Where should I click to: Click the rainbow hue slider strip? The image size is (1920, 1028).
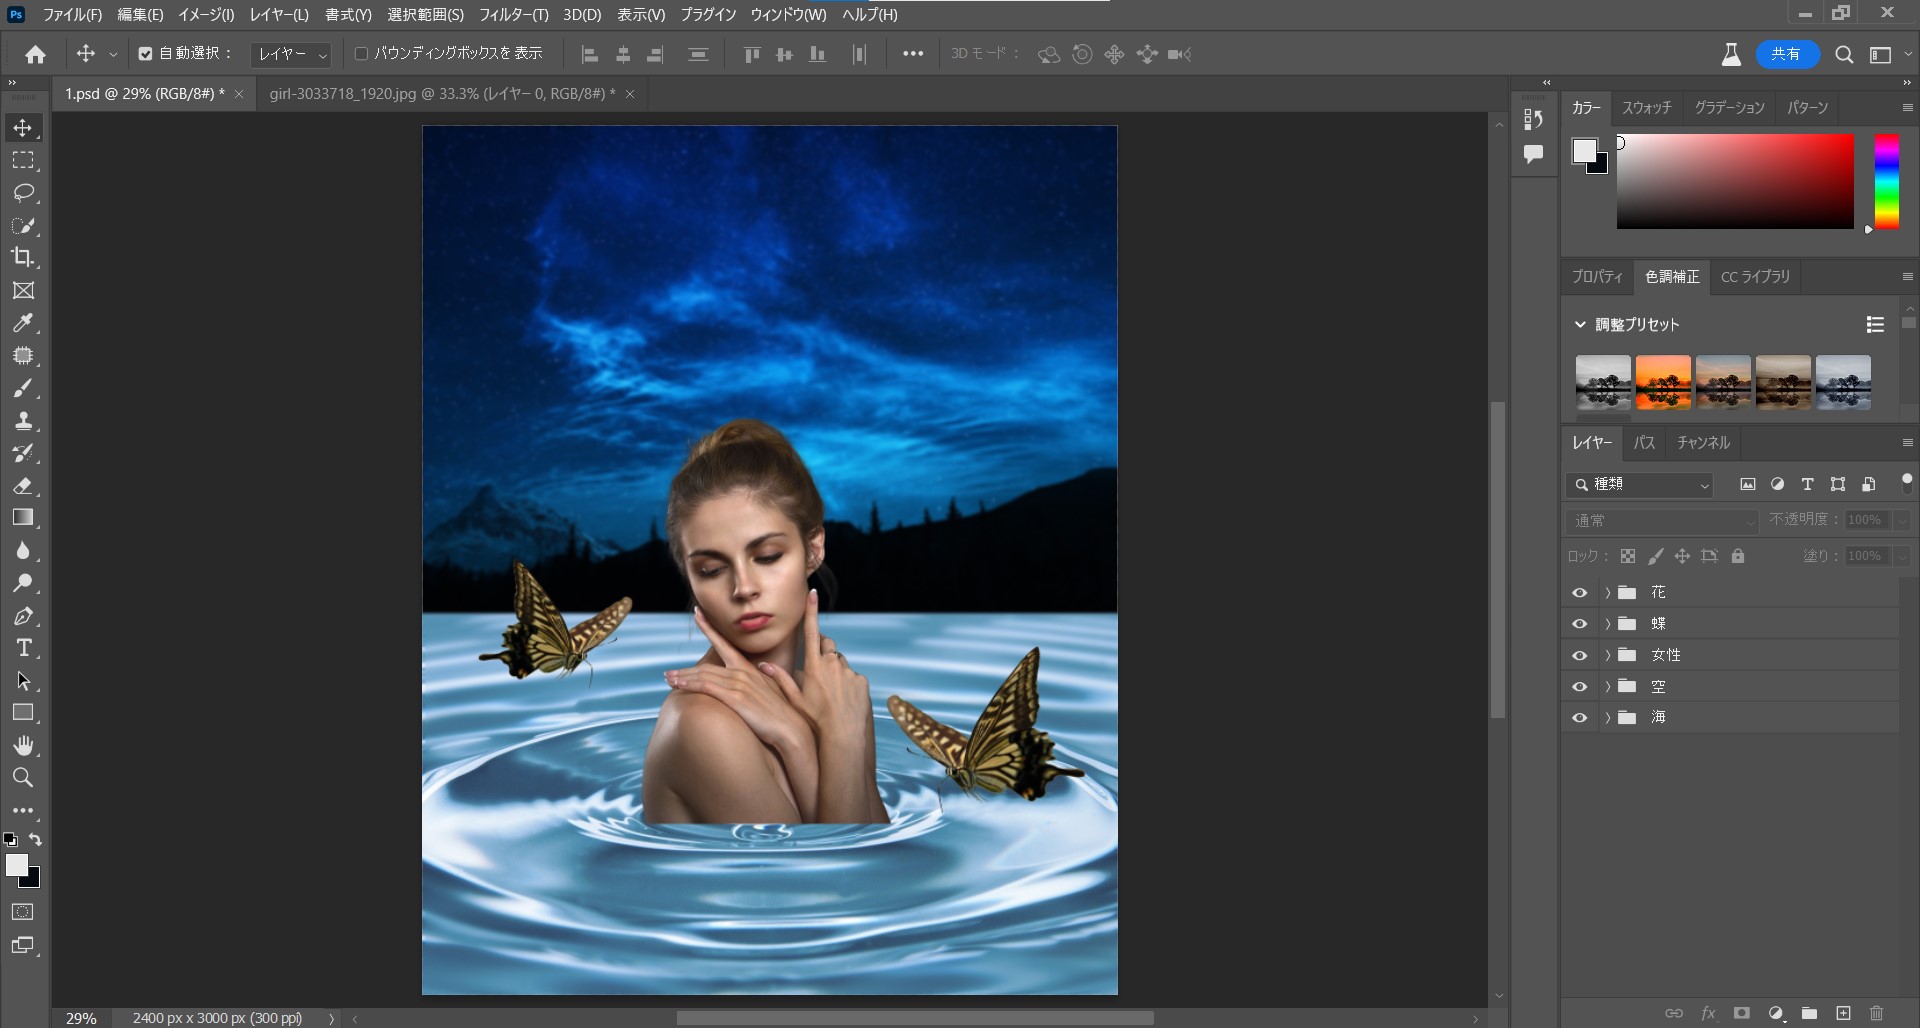point(1886,181)
